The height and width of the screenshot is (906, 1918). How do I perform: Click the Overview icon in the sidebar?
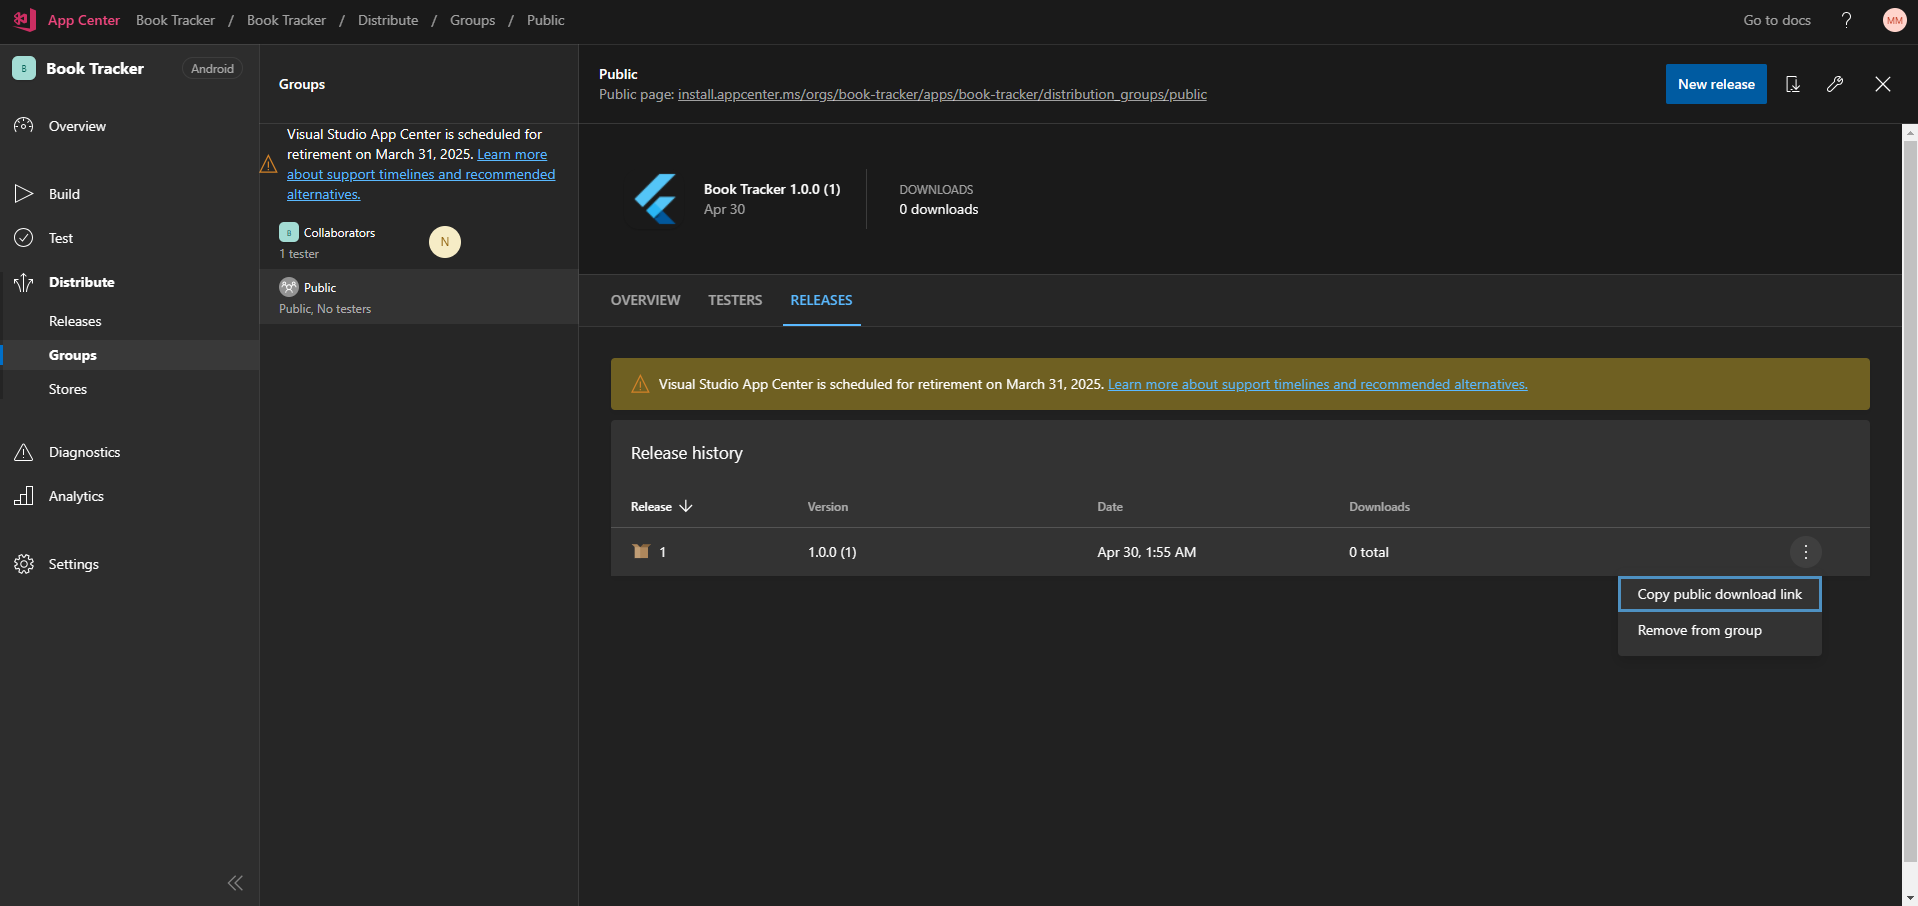24,126
